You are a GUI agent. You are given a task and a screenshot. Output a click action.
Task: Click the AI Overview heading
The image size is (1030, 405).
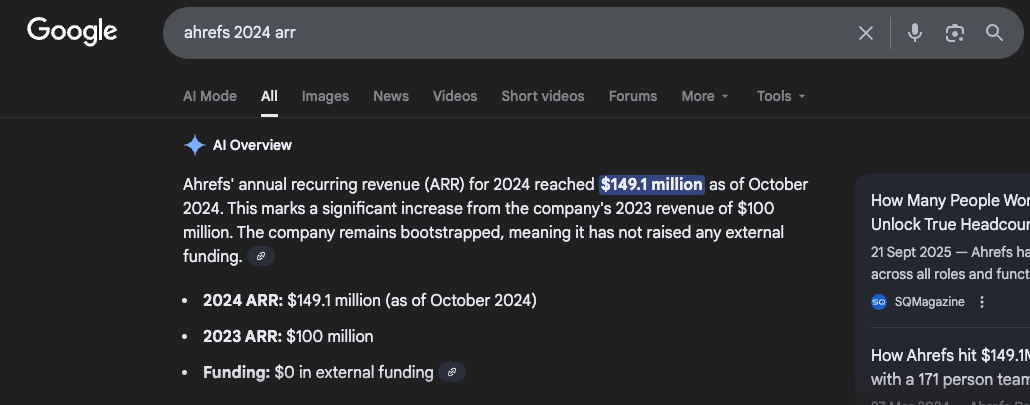pyautogui.click(x=252, y=145)
